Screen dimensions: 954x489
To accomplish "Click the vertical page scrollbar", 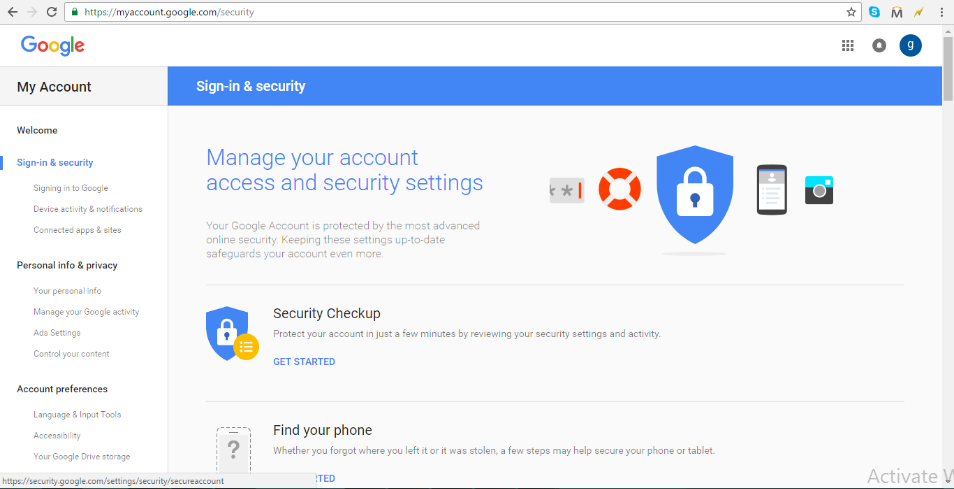I will tap(948, 255).
